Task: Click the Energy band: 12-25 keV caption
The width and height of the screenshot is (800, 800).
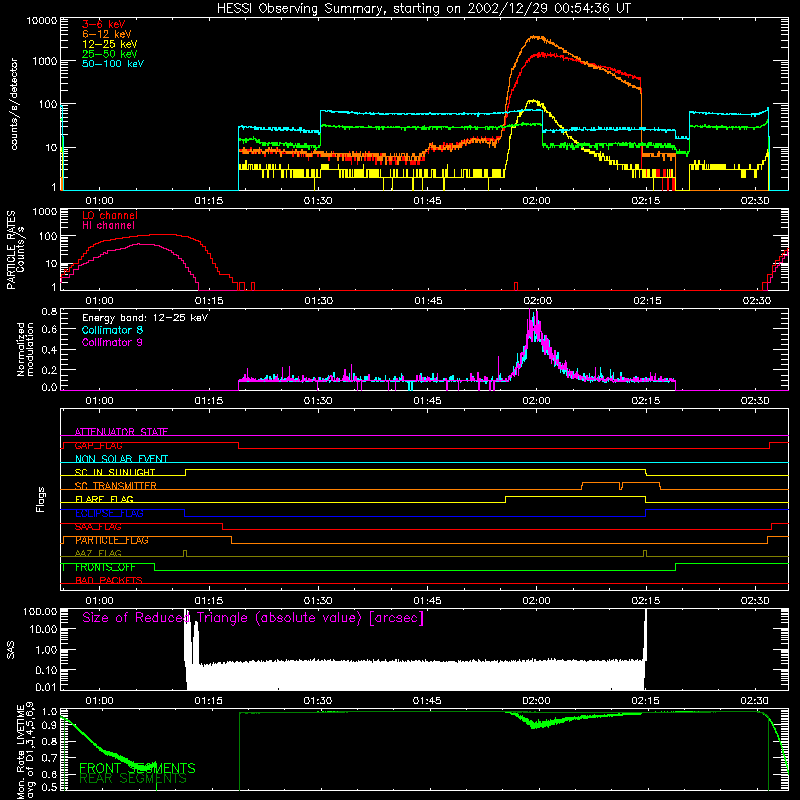Action: [x=144, y=318]
